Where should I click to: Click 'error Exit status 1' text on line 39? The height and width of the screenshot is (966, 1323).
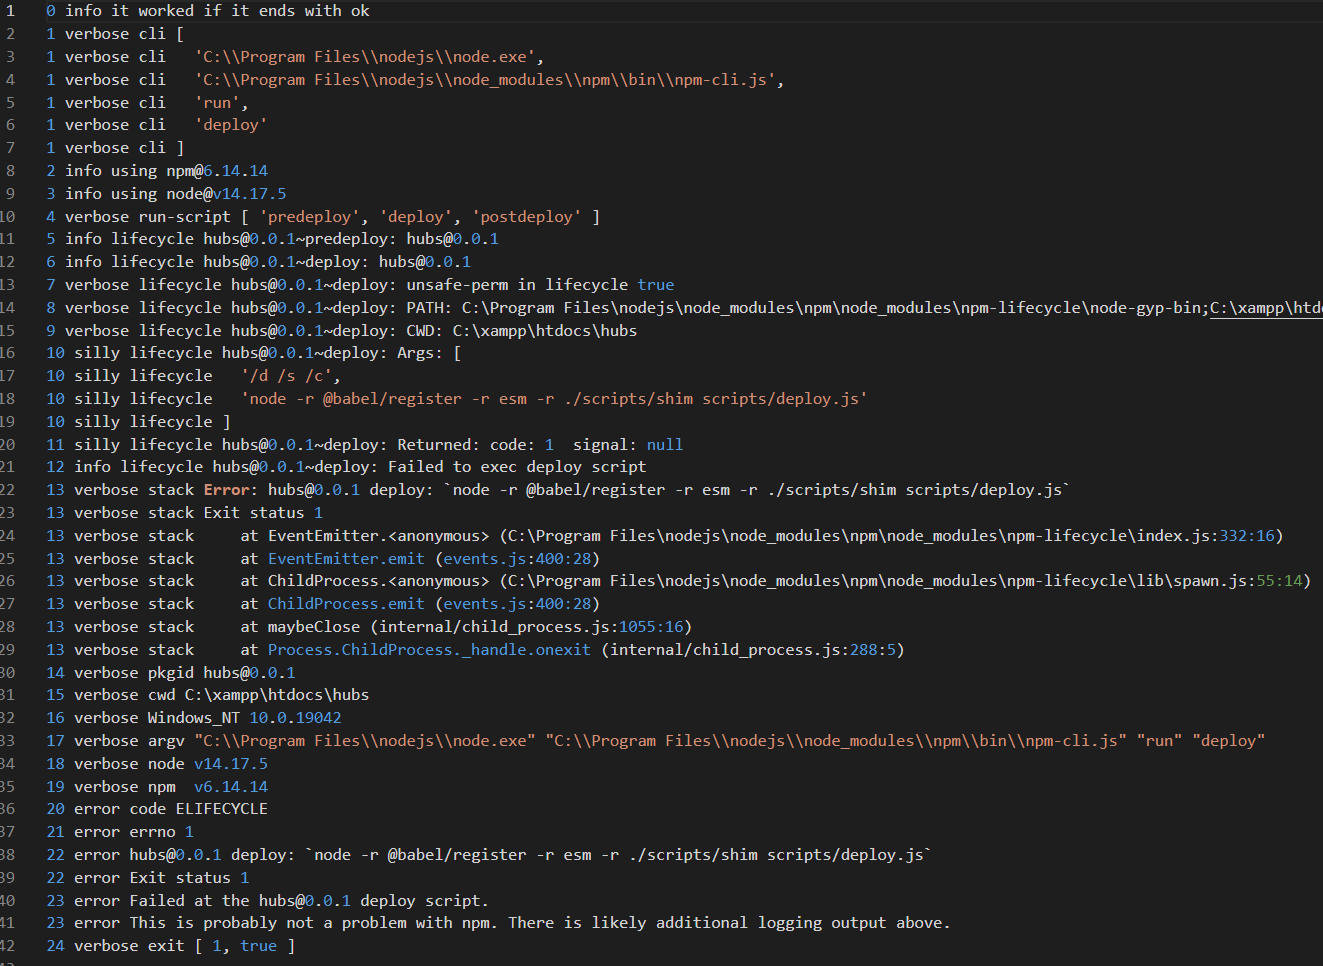coord(162,878)
